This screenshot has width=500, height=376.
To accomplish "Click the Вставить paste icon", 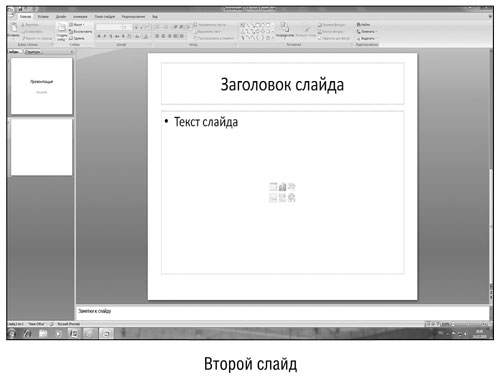I will (x=14, y=28).
